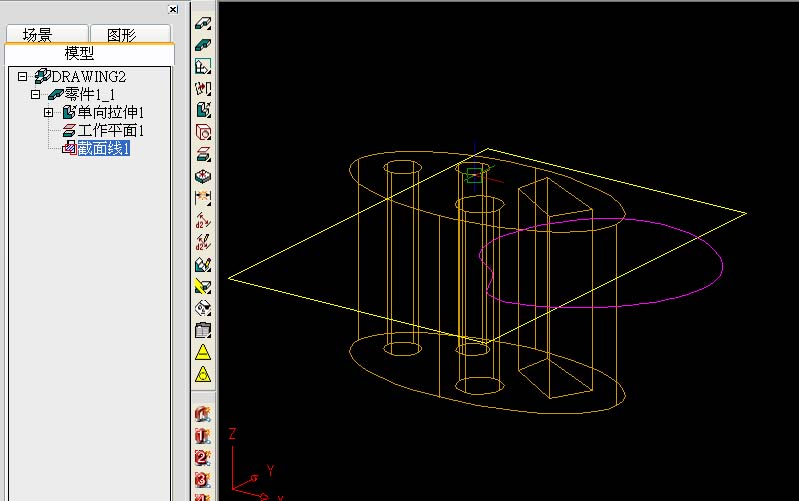
Task: Close the left model panel
Action: click(x=173, y=9)
